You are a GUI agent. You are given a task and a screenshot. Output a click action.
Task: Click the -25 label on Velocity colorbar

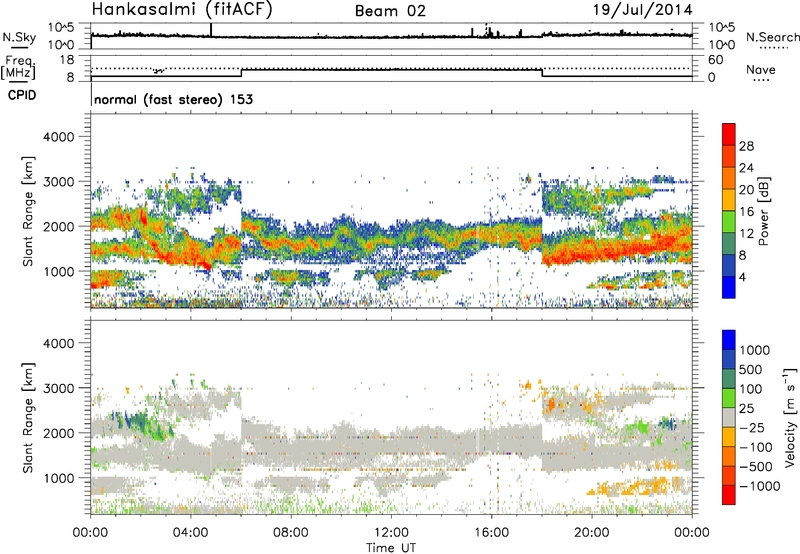(x=752, y=427)
